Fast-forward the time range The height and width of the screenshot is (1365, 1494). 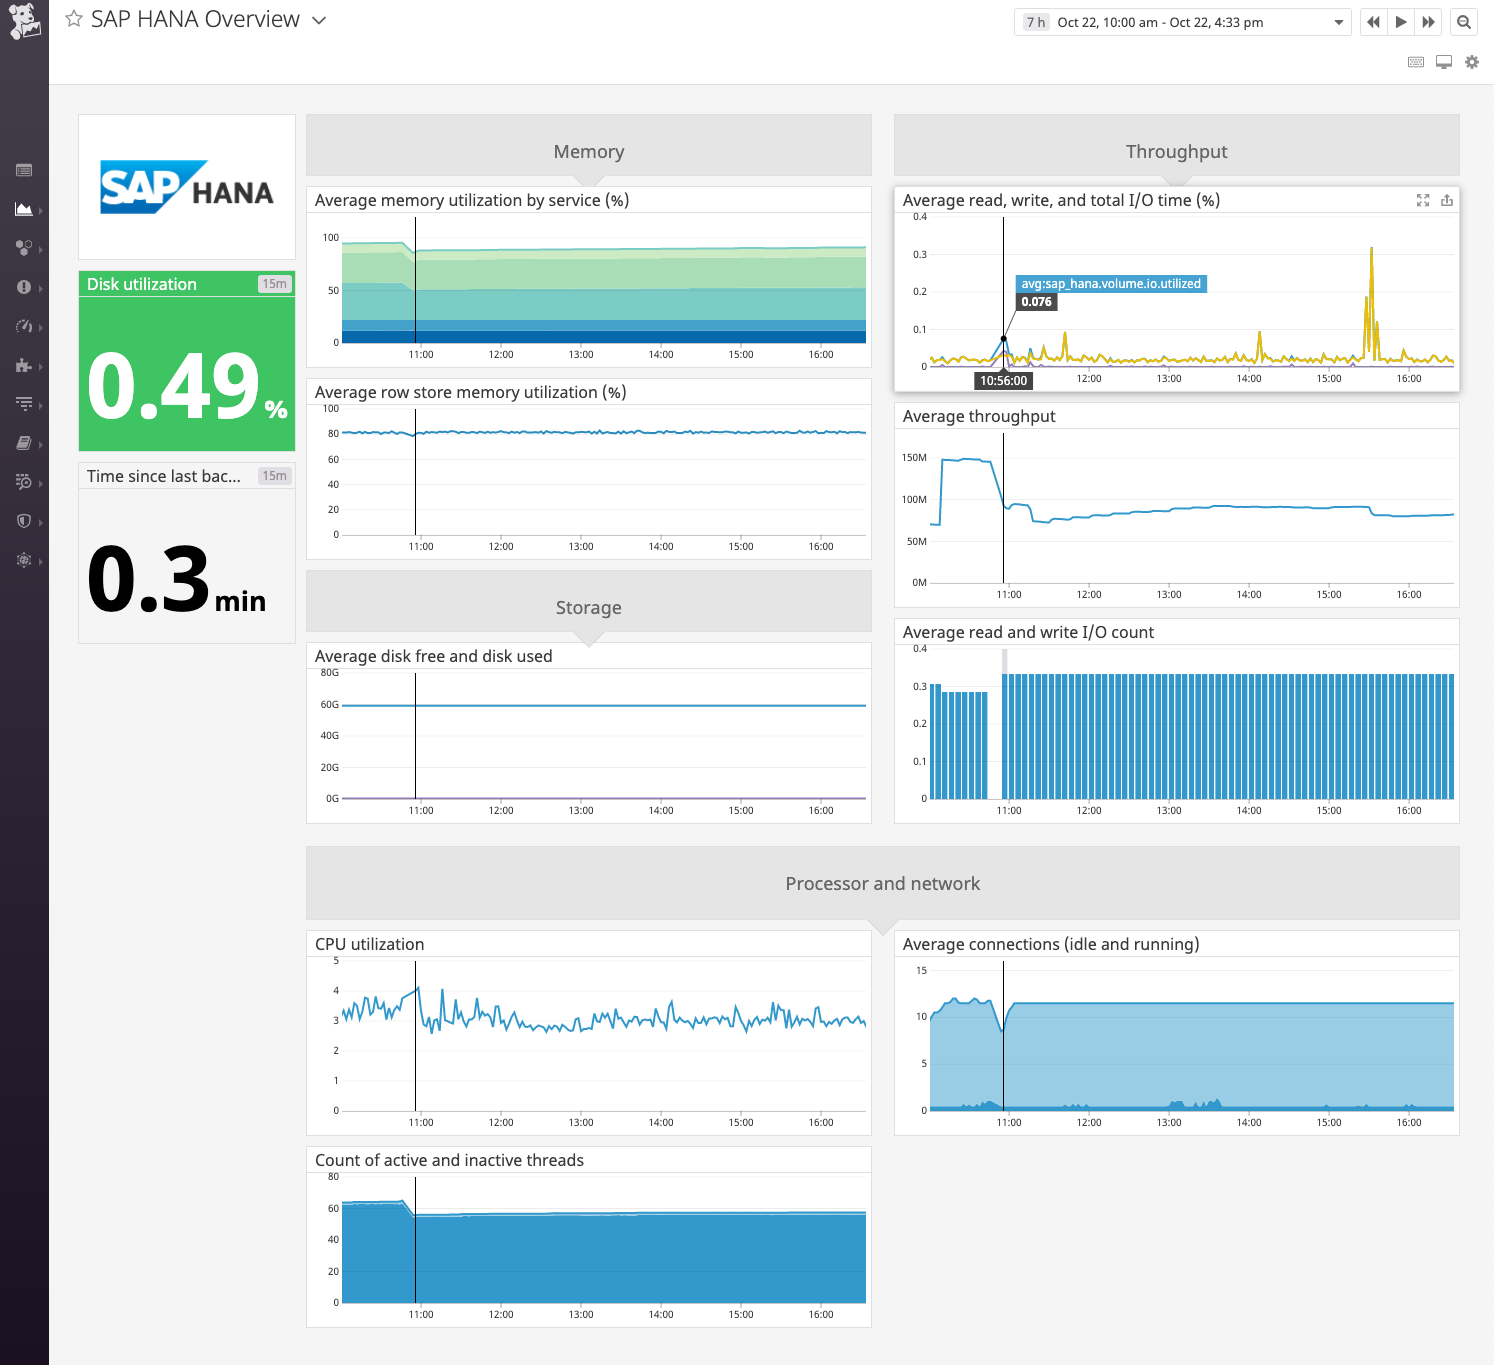[x=1429, y=21]
